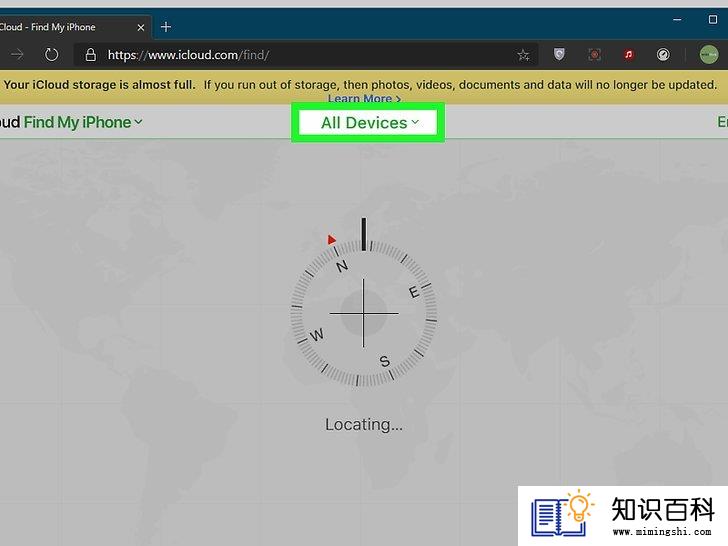View site security via the padlock icon

91,55
